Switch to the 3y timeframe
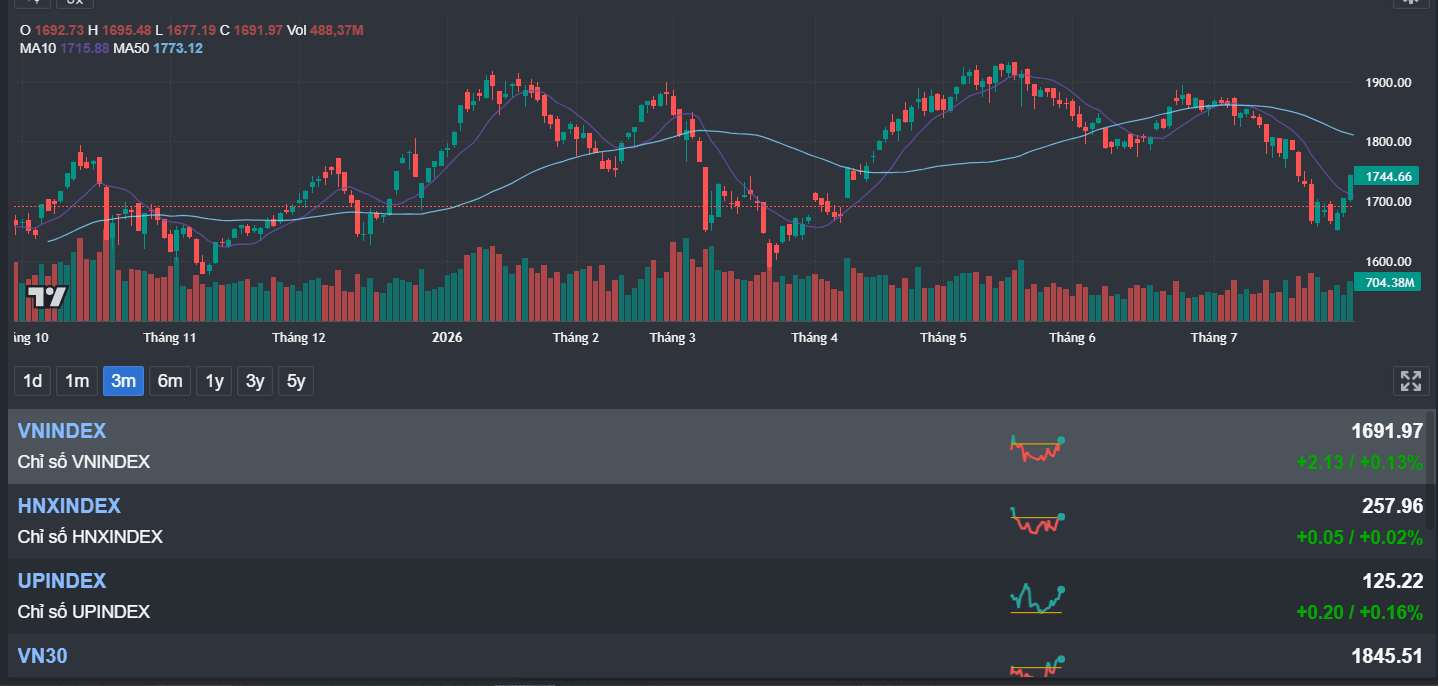1438x686 pixels. 255,381
